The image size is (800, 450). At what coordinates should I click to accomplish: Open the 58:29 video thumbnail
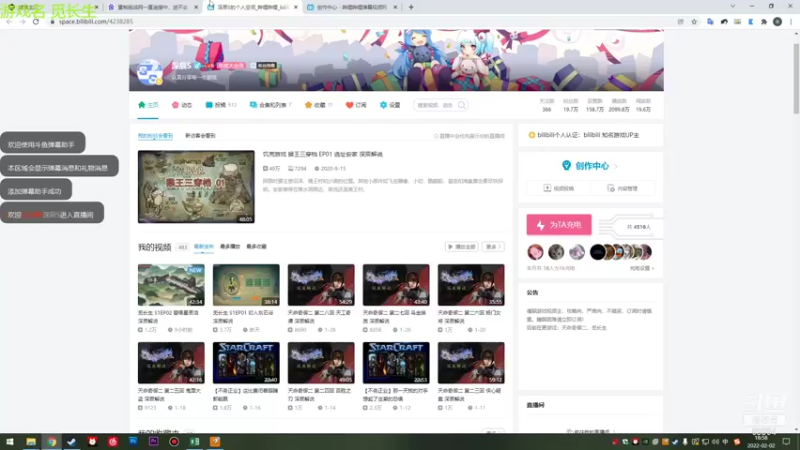[321, 285]
